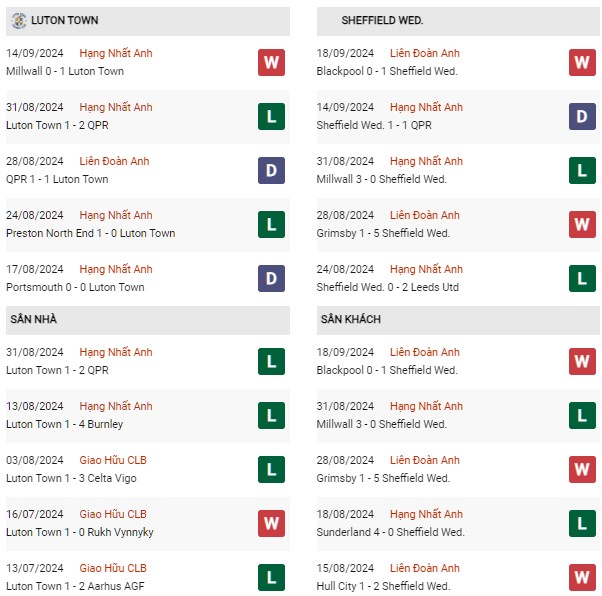Open Giao Hữu CLB link for Celta Vigo match
Viewport: 602px width, 596px height.
(x=113, y=460)
